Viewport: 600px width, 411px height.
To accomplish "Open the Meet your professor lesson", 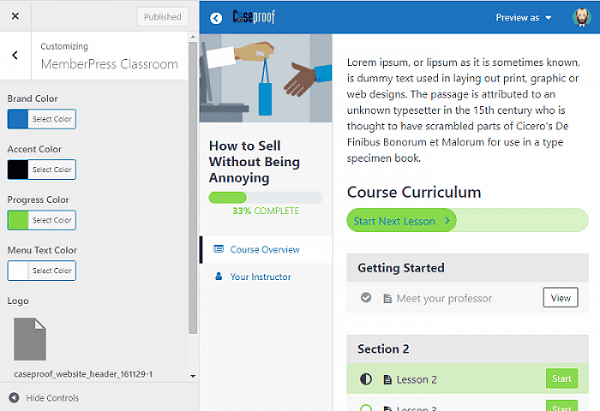I will 444,298.
